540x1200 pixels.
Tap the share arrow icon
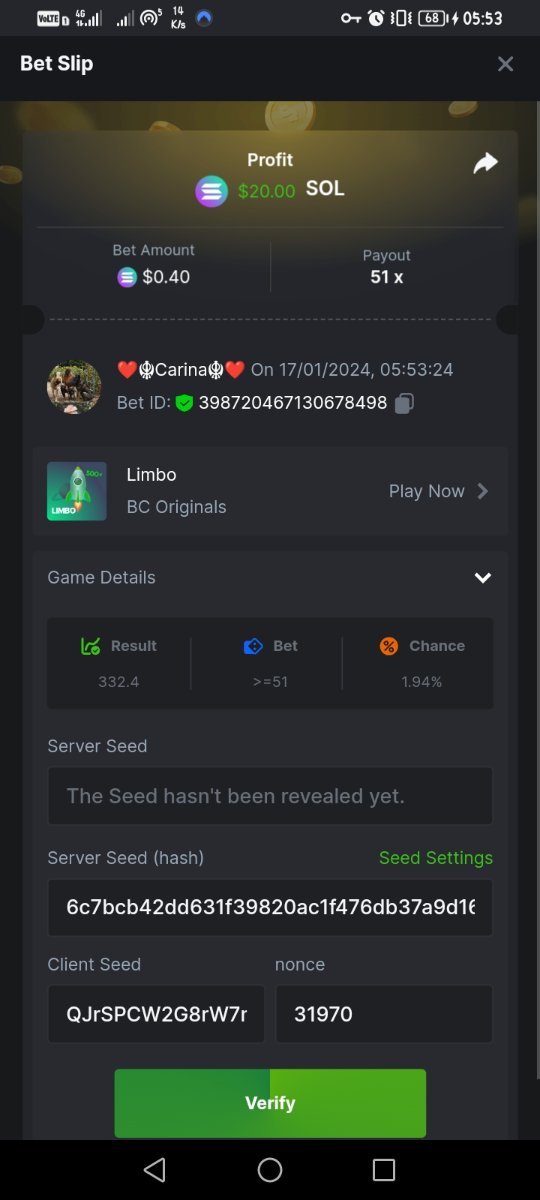[x=485, y=163]
